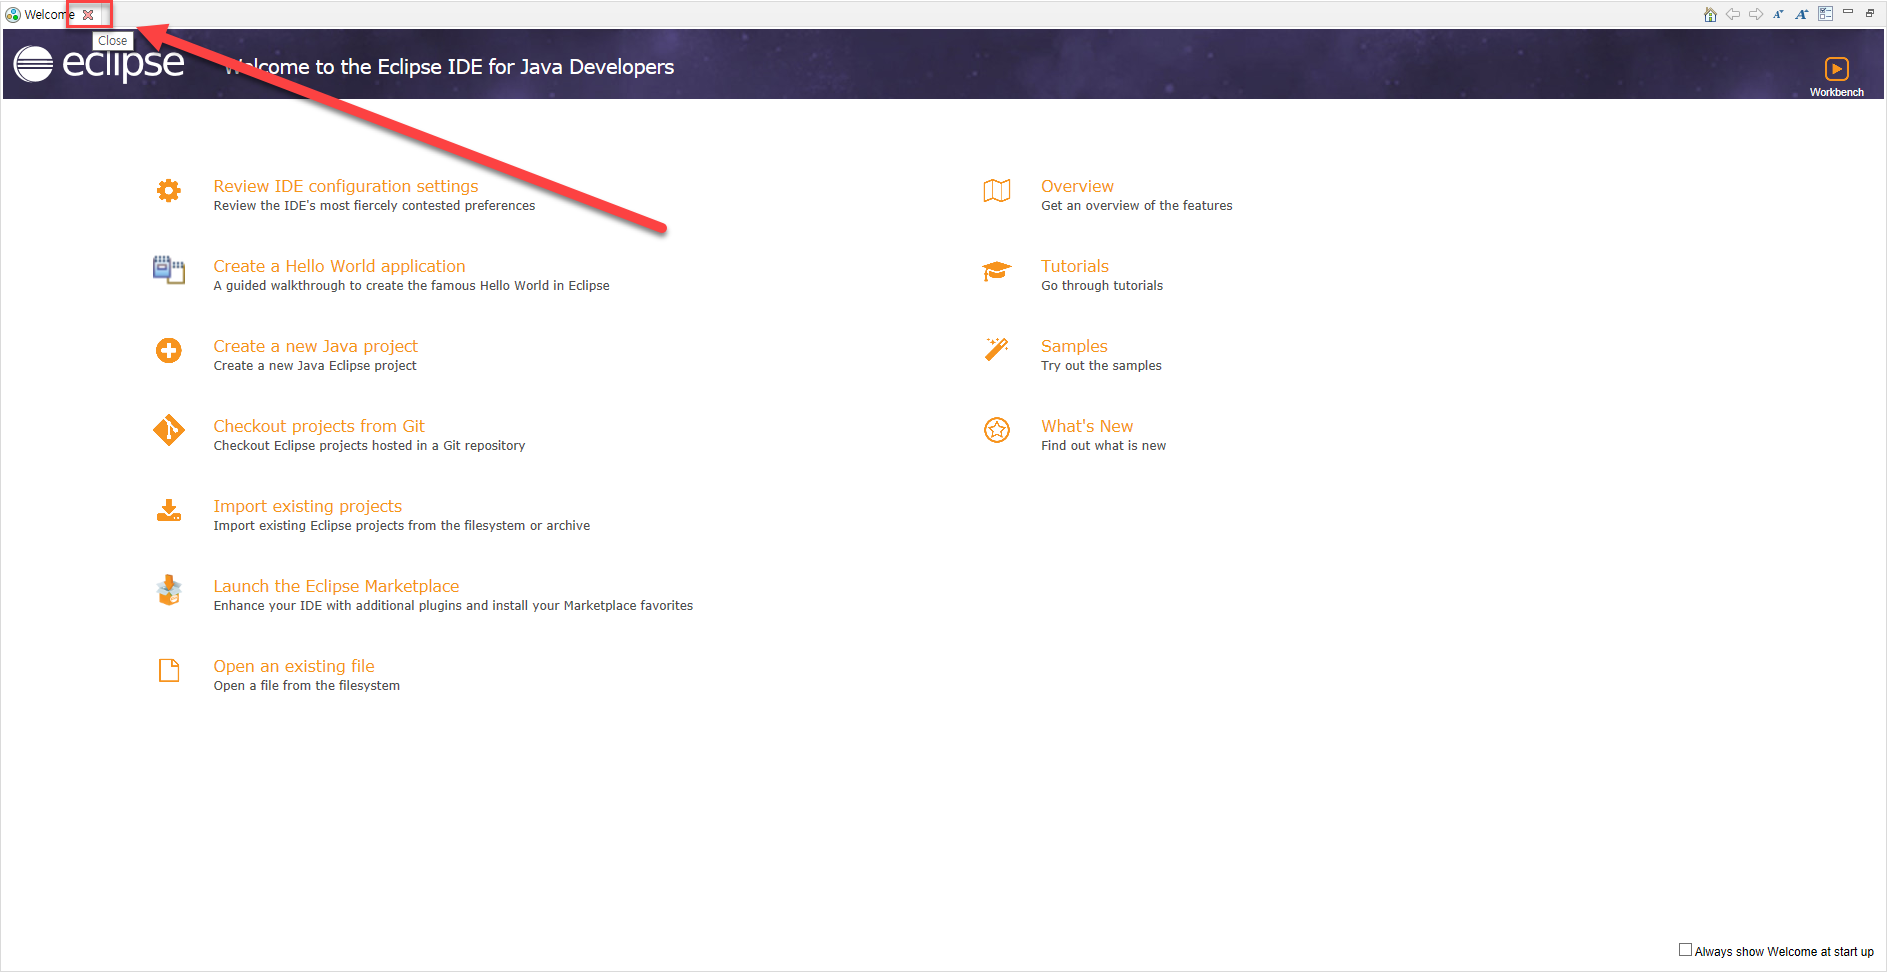Click the Eclipse logo
Screen dimensions: 1887x972
(99, 64)
